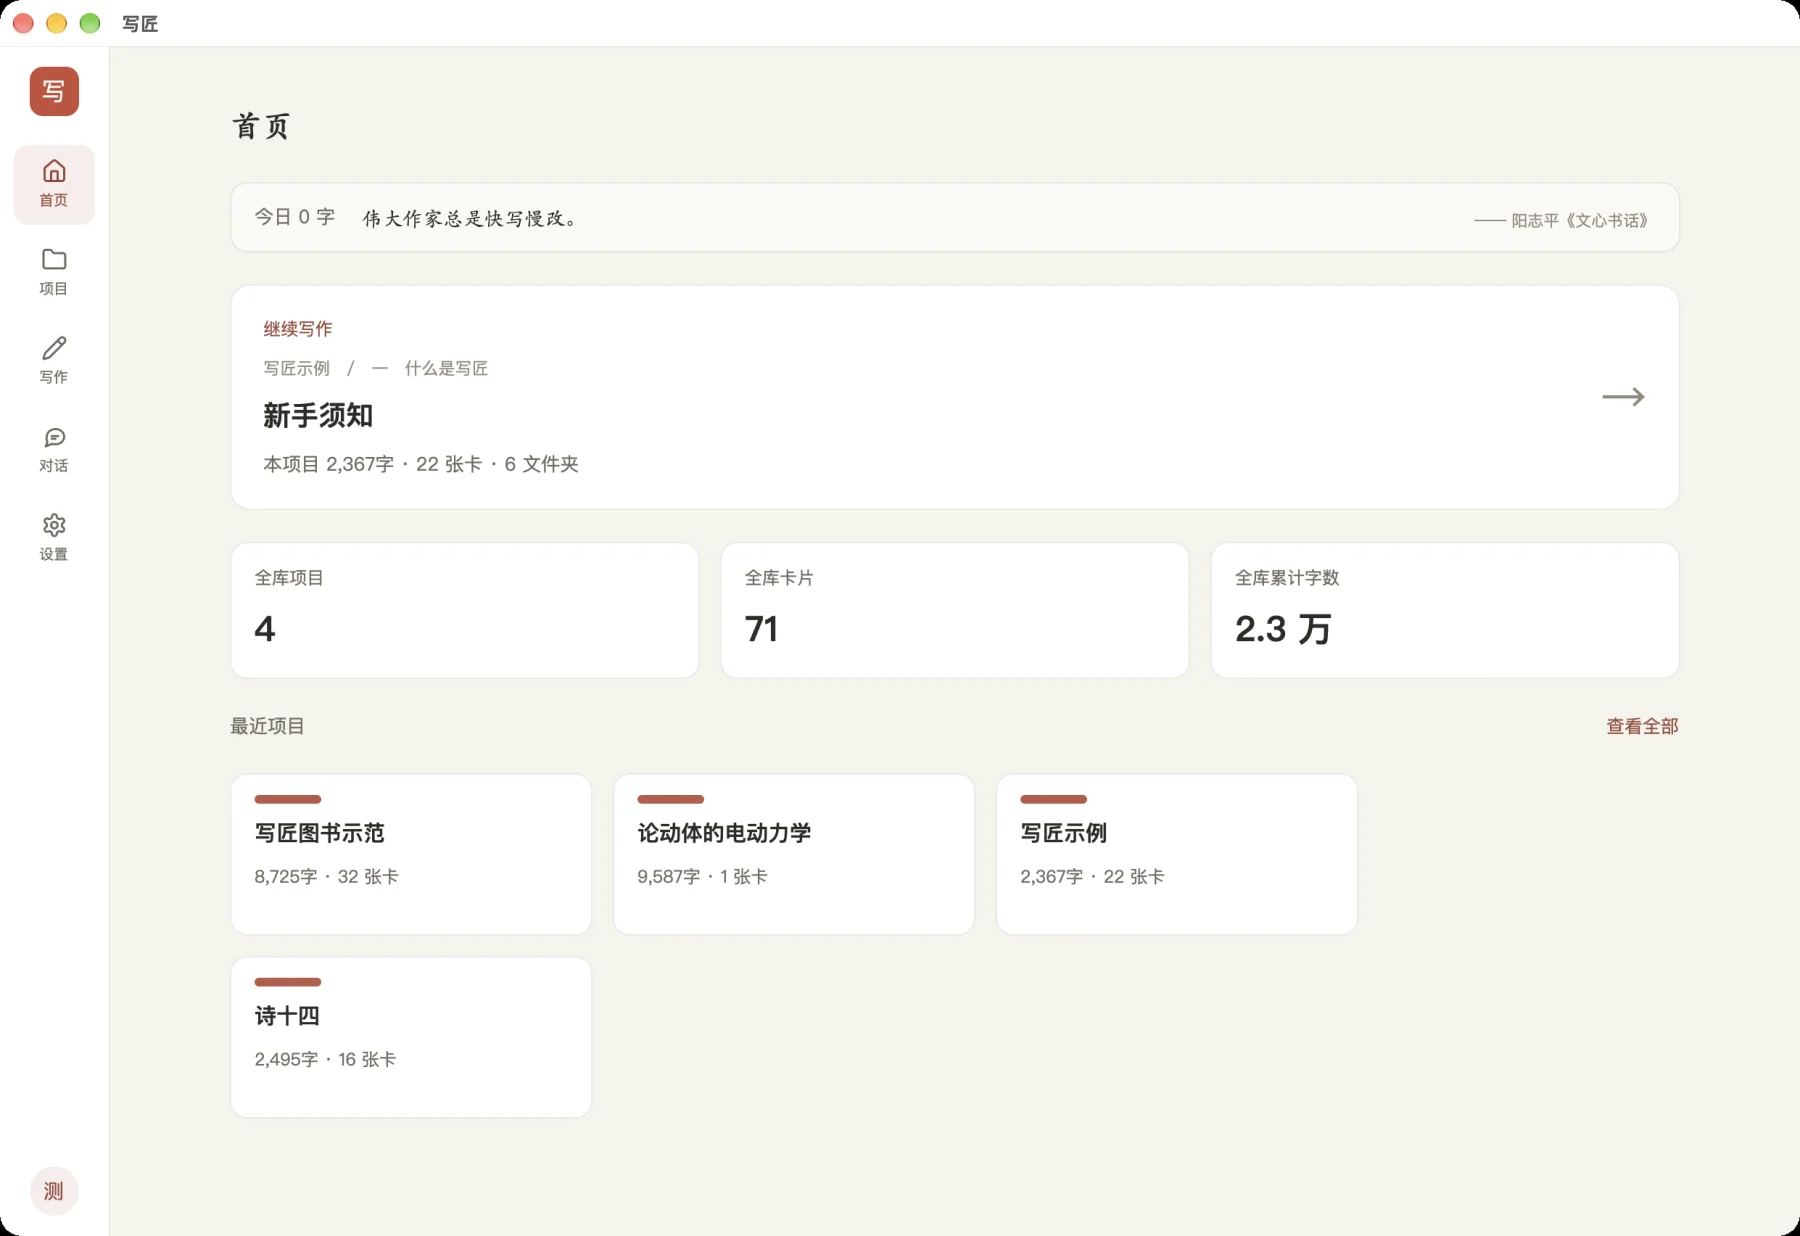Click the 新手须知 title

[x=318, y=415]
